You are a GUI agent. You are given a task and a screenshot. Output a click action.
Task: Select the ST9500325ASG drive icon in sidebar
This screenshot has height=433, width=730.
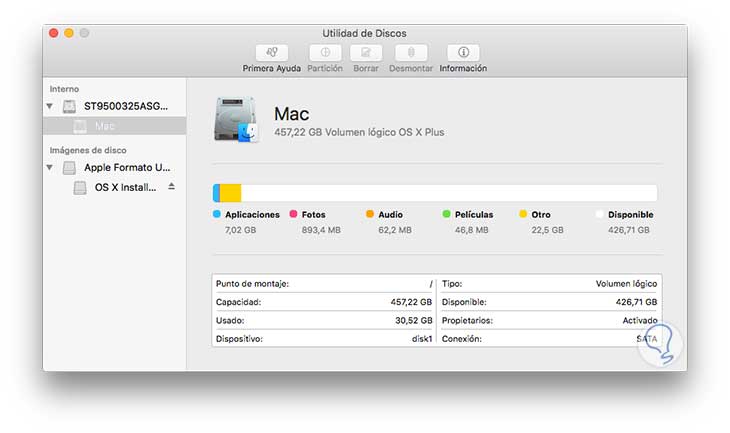click(x=69, y=107)
